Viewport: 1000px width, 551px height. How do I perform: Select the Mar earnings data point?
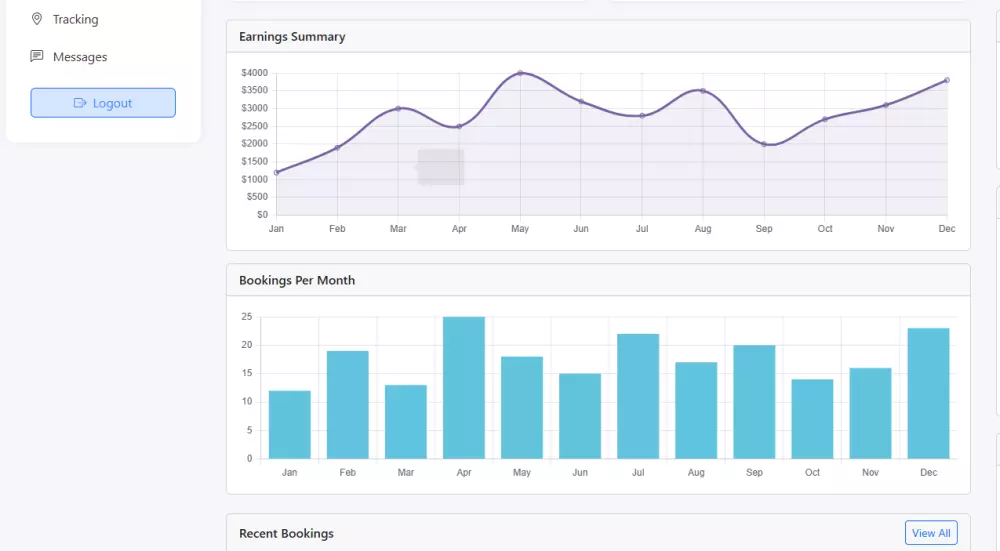tap(398, 108)
